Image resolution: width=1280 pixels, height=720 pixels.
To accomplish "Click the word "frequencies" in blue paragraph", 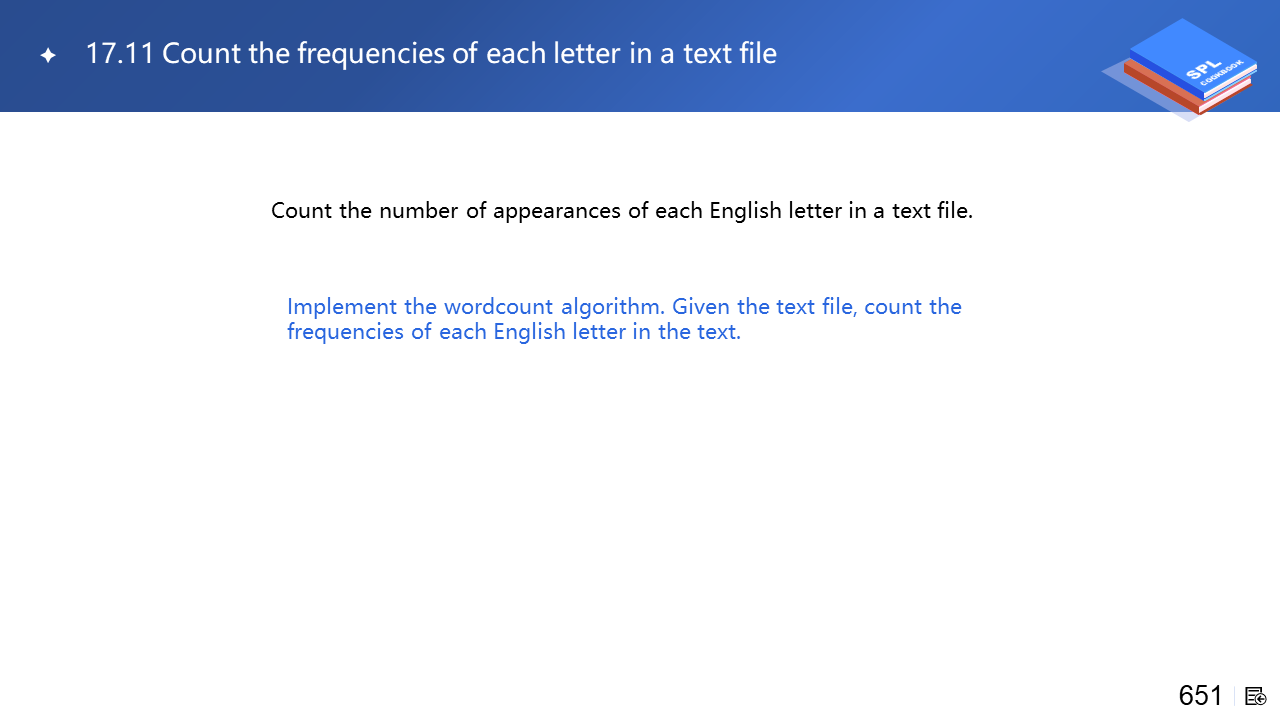I will (x=345, y=332).
